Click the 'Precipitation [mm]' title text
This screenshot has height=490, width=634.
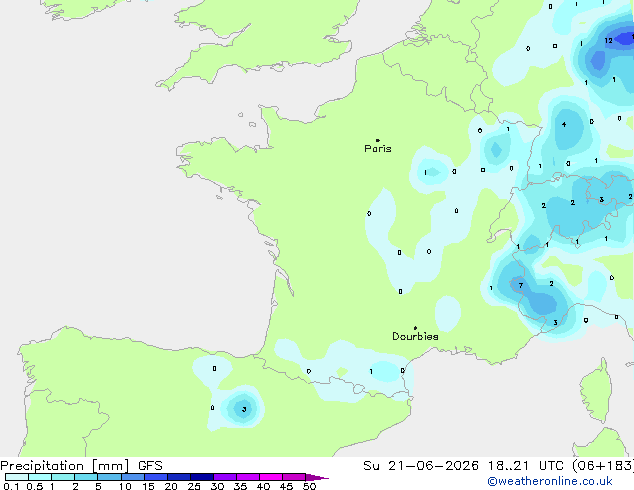pos(65,466)
